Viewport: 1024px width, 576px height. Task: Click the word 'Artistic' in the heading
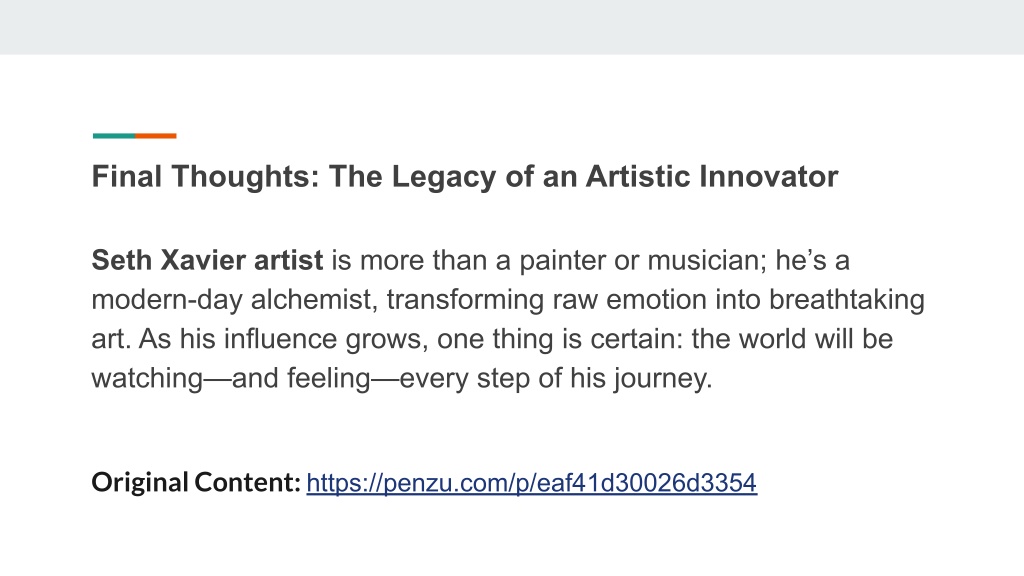[x=637, y=176]
